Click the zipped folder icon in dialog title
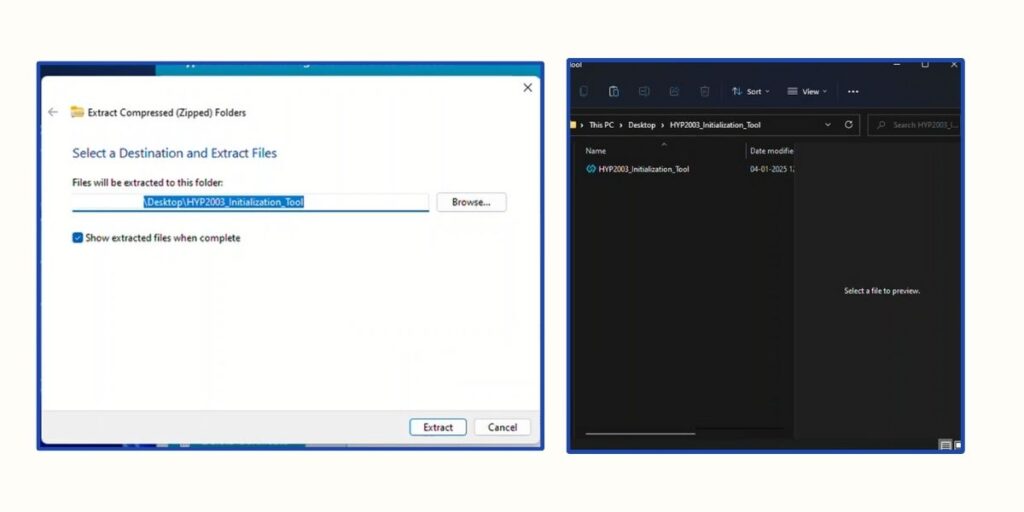 pos(77,112)
